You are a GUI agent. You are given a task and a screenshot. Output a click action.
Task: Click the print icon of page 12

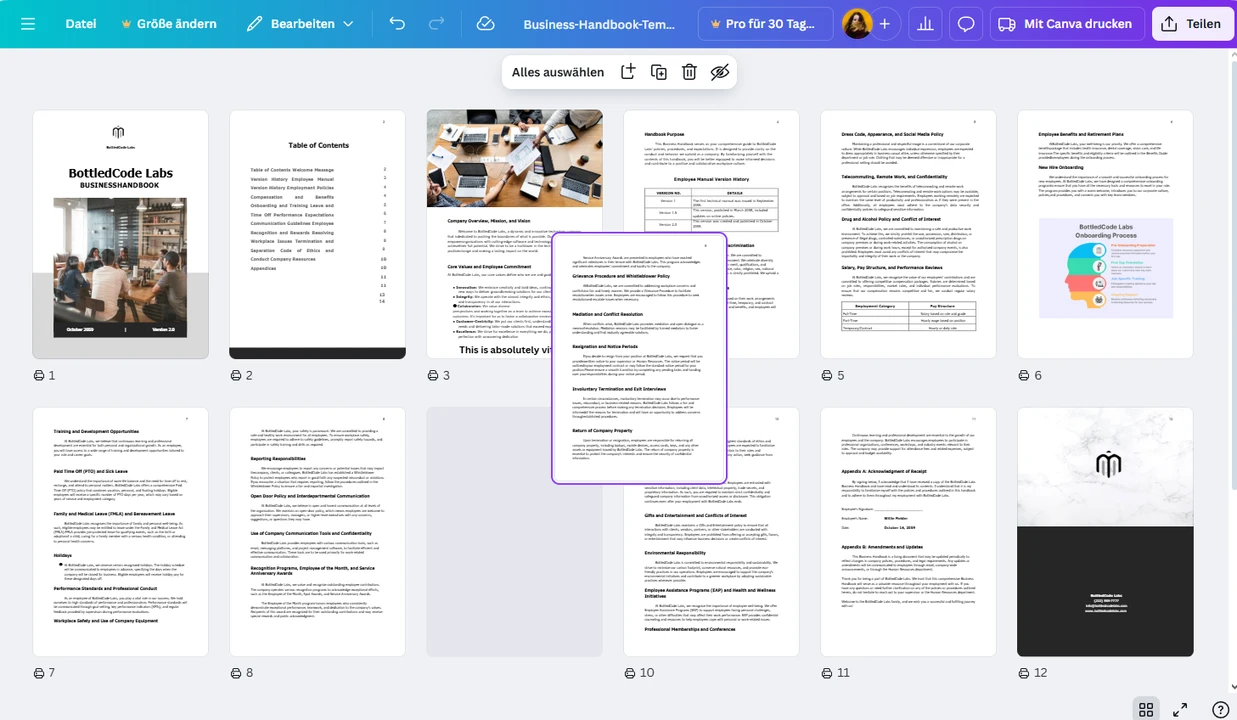1024,673
